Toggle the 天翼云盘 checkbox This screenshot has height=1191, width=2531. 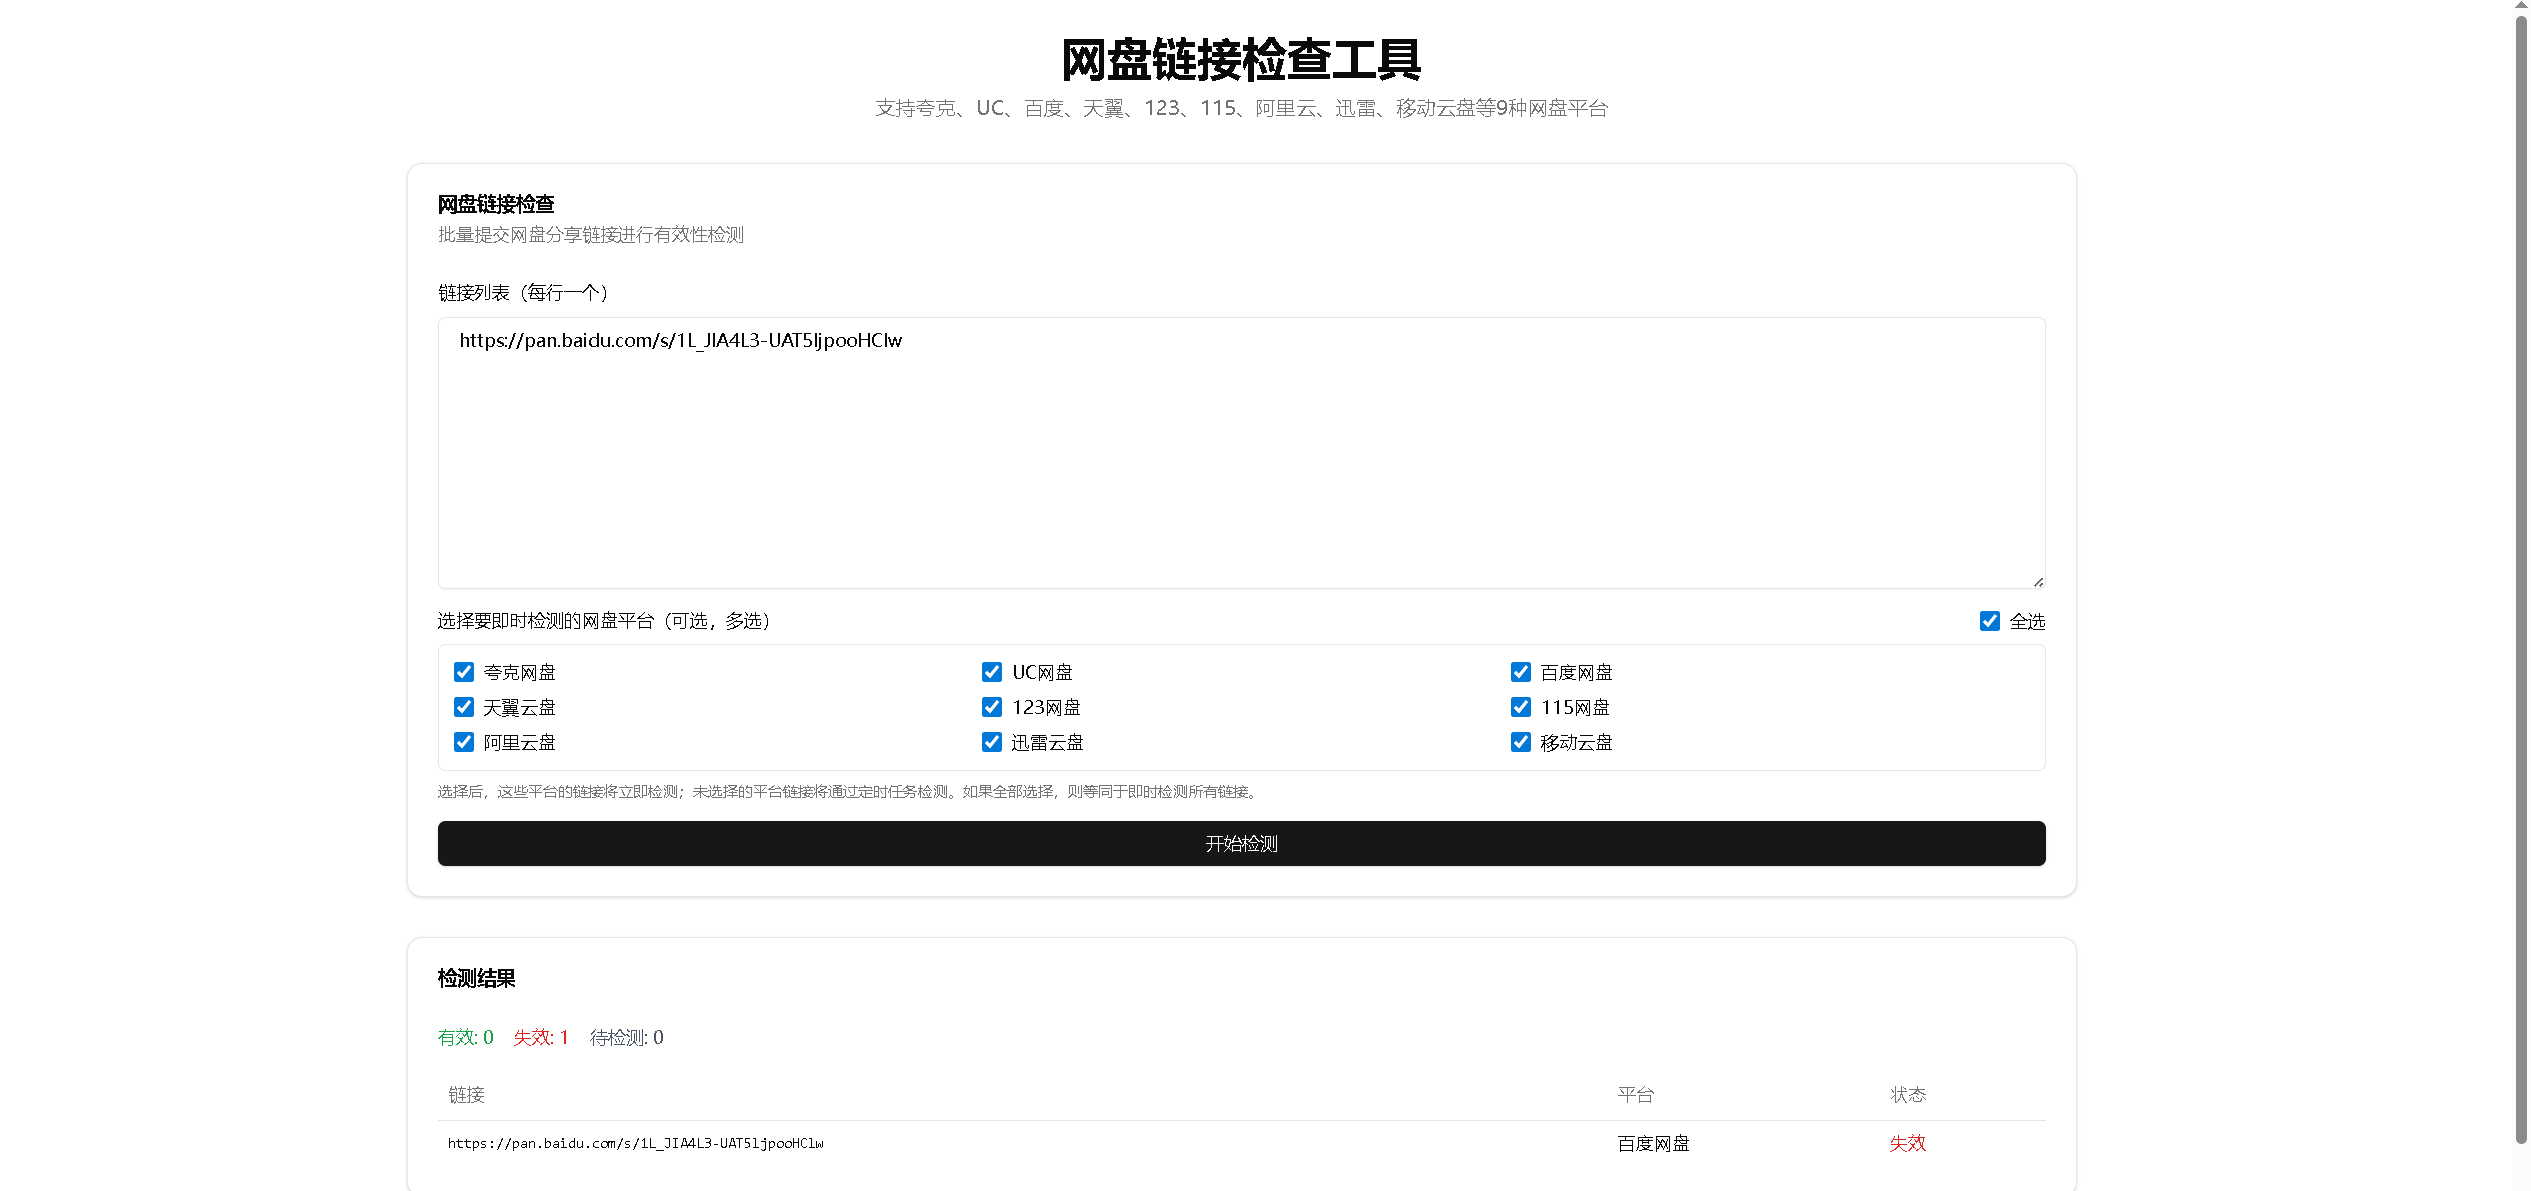pos(464,707)
